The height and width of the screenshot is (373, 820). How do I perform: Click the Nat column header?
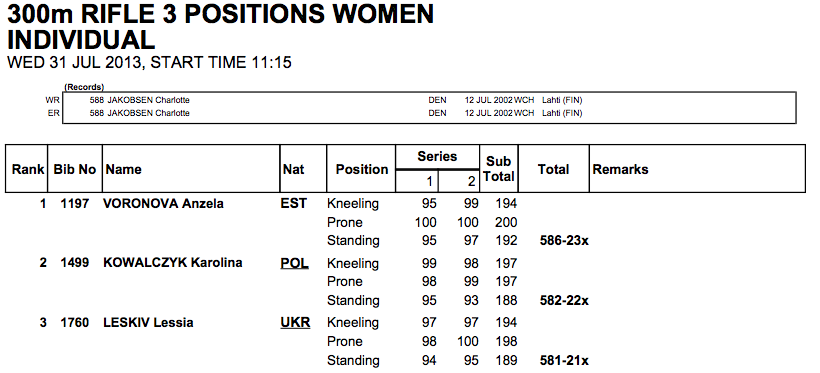293,169
